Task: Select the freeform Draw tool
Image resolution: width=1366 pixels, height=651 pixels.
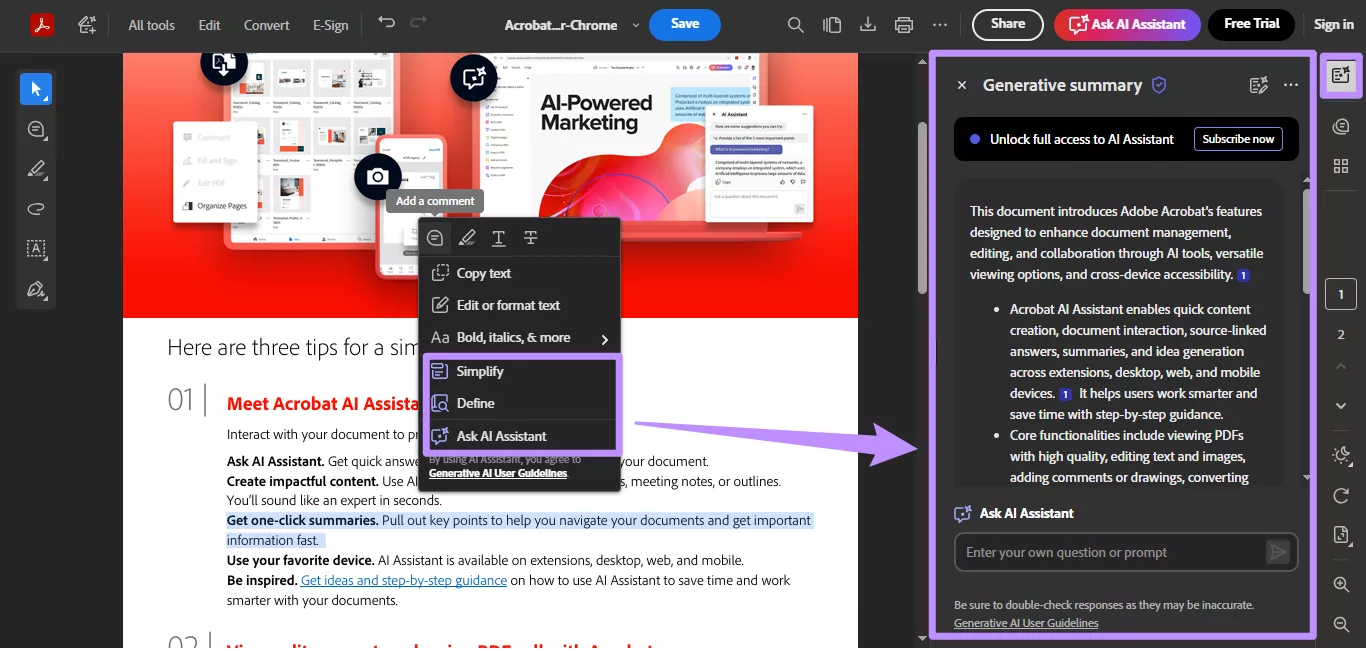Action: (x=36, y=209)
